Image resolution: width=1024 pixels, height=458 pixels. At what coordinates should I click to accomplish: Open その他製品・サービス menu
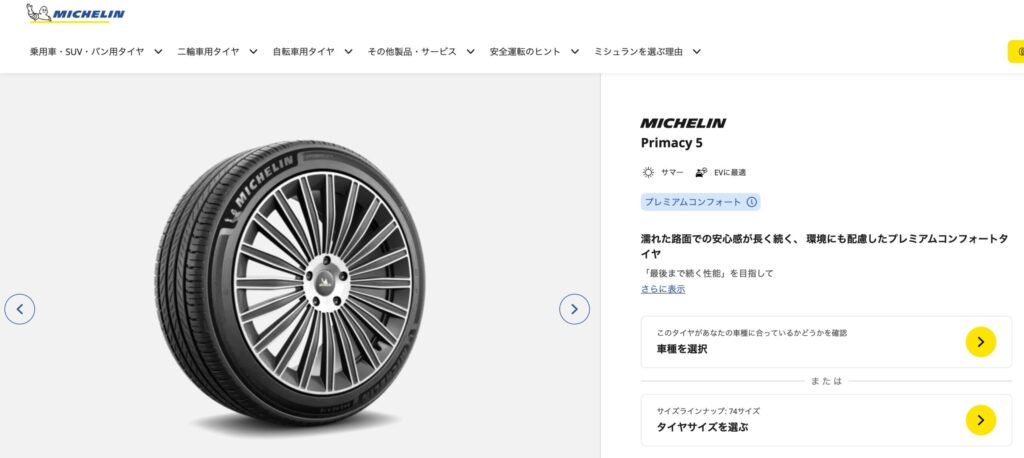point(420,51)
